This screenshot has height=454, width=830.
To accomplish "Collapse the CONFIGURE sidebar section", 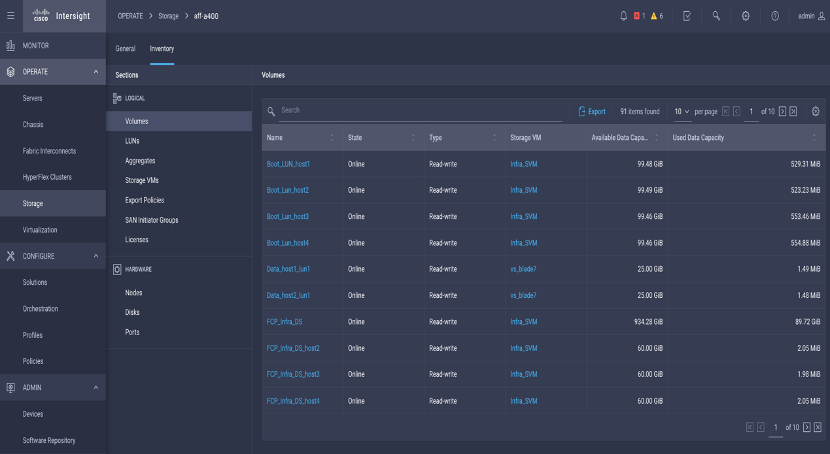I will (x=95, y=256).
